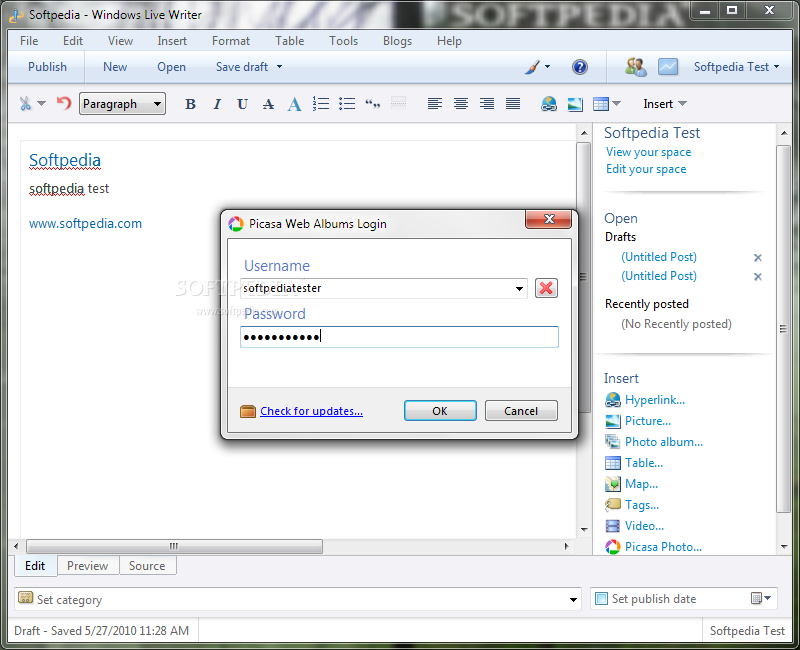Switch to the Preview tab
The width and height of the screenshot is (800, 650).
coord(88,566)
